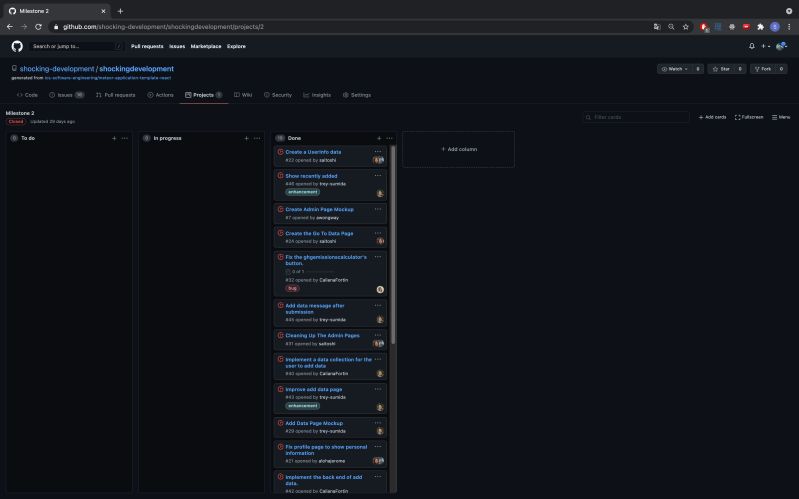This screenshot has width=799, height=499.
Task: Switch to the Actions tab
Action: pyautogui.click(x=161, y=95)
